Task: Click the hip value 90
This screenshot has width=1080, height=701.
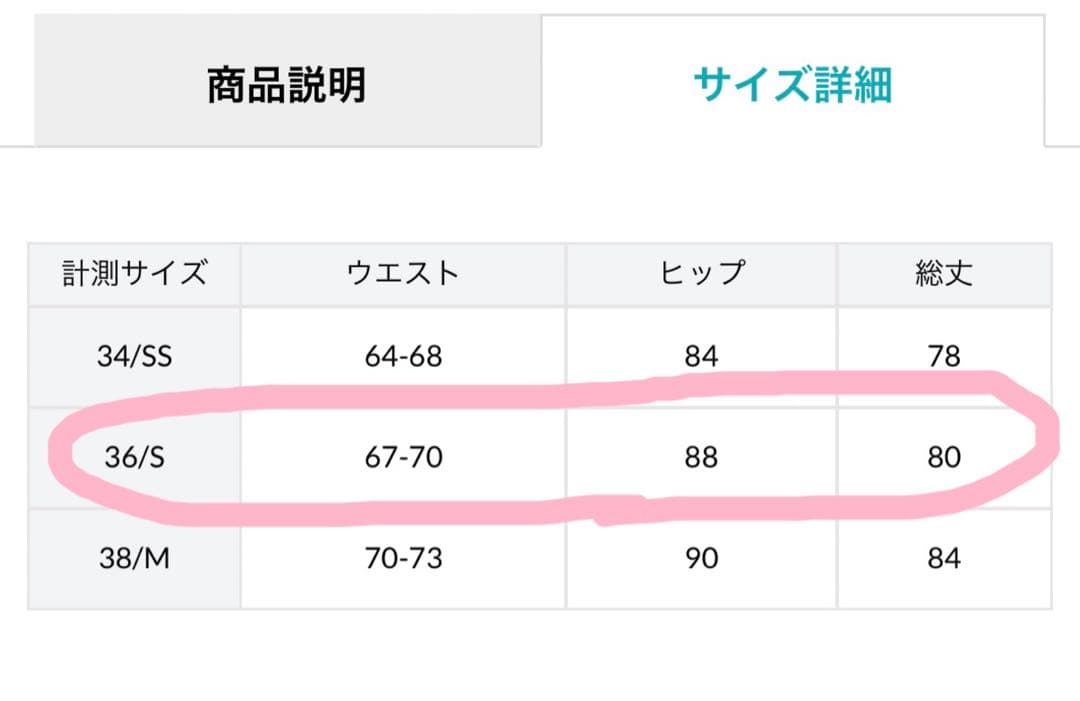Action: click(x=702, y=558)
